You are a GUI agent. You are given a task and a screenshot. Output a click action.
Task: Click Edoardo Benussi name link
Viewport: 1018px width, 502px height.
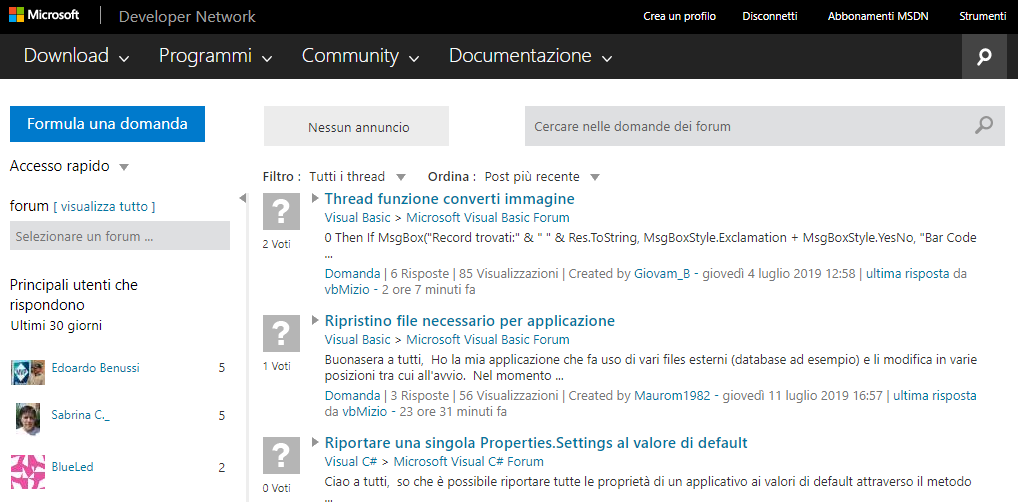[x=95, y=368]
